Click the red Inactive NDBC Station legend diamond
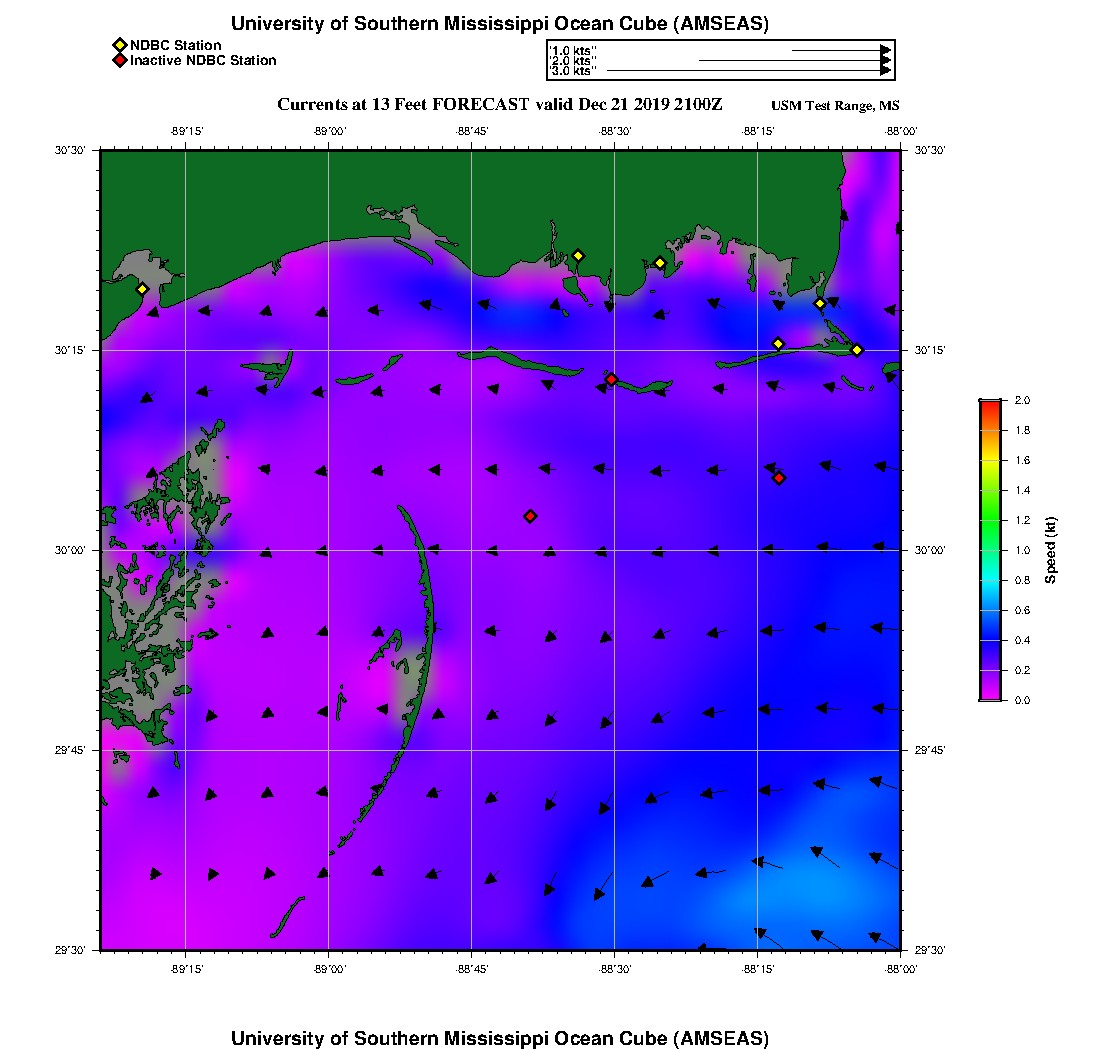Screen dimensions: 1100x1050 tap(119, 61)
